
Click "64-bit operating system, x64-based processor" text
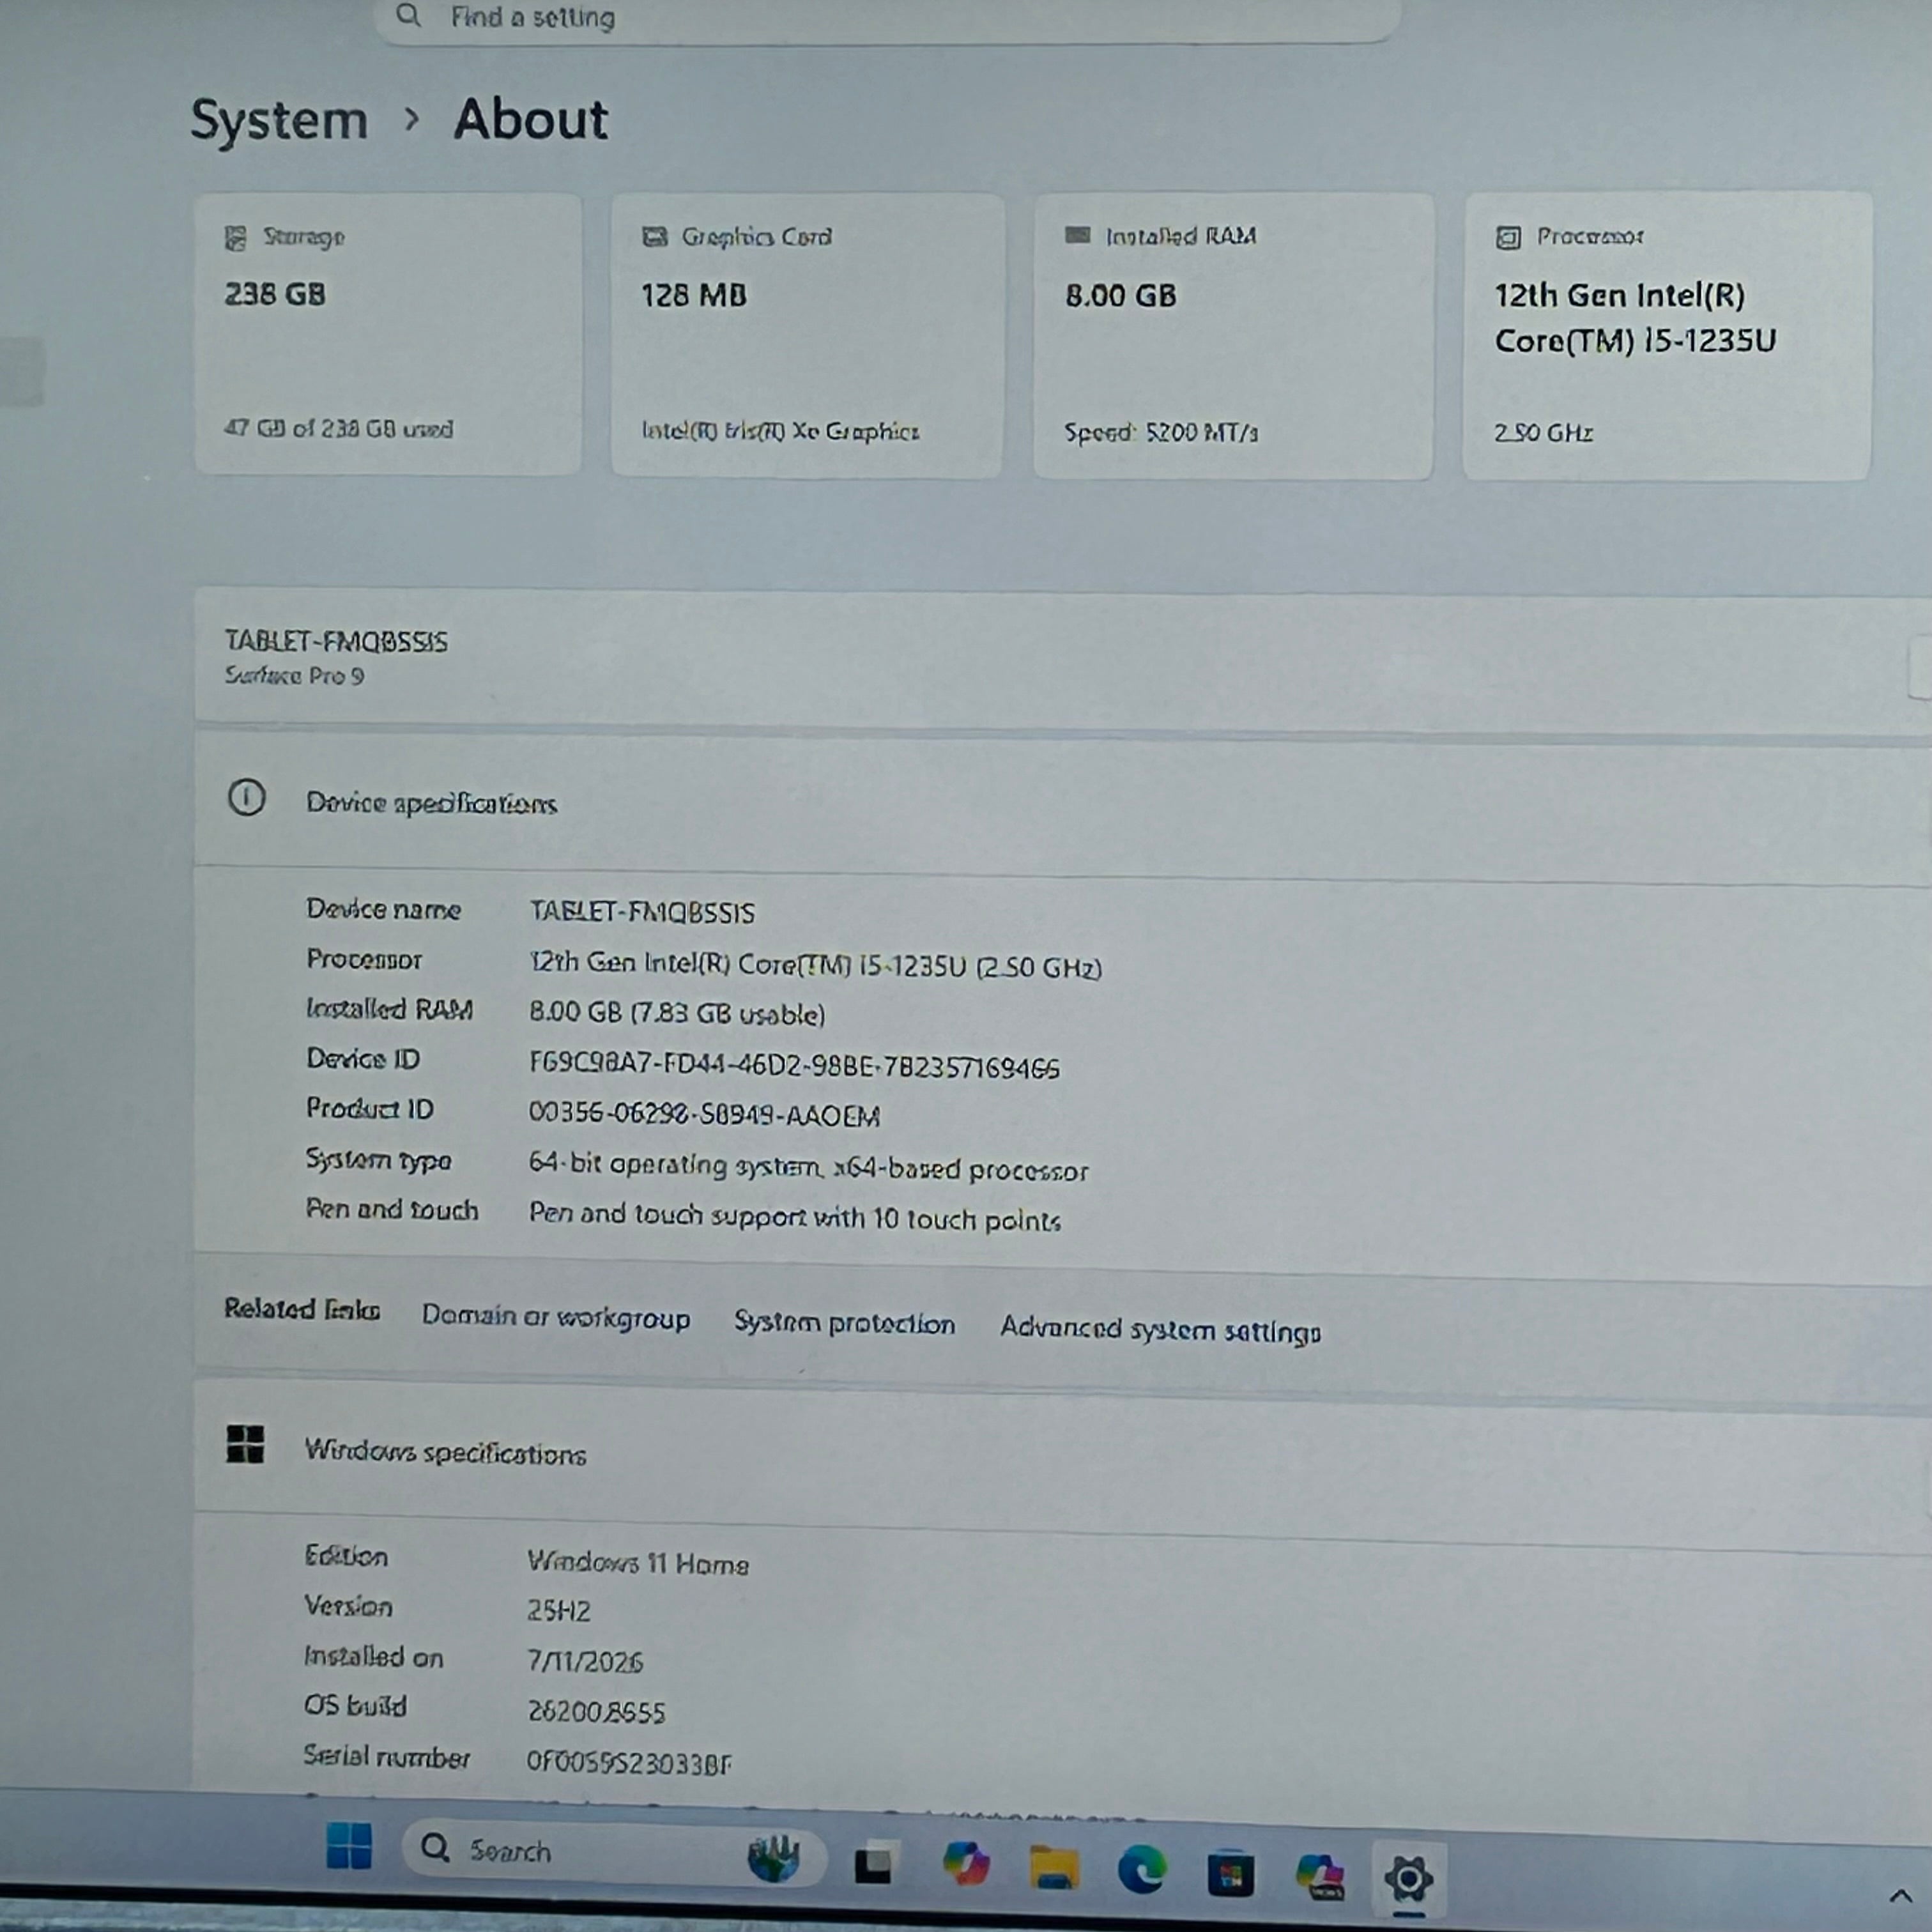[x=808, y=1167]
